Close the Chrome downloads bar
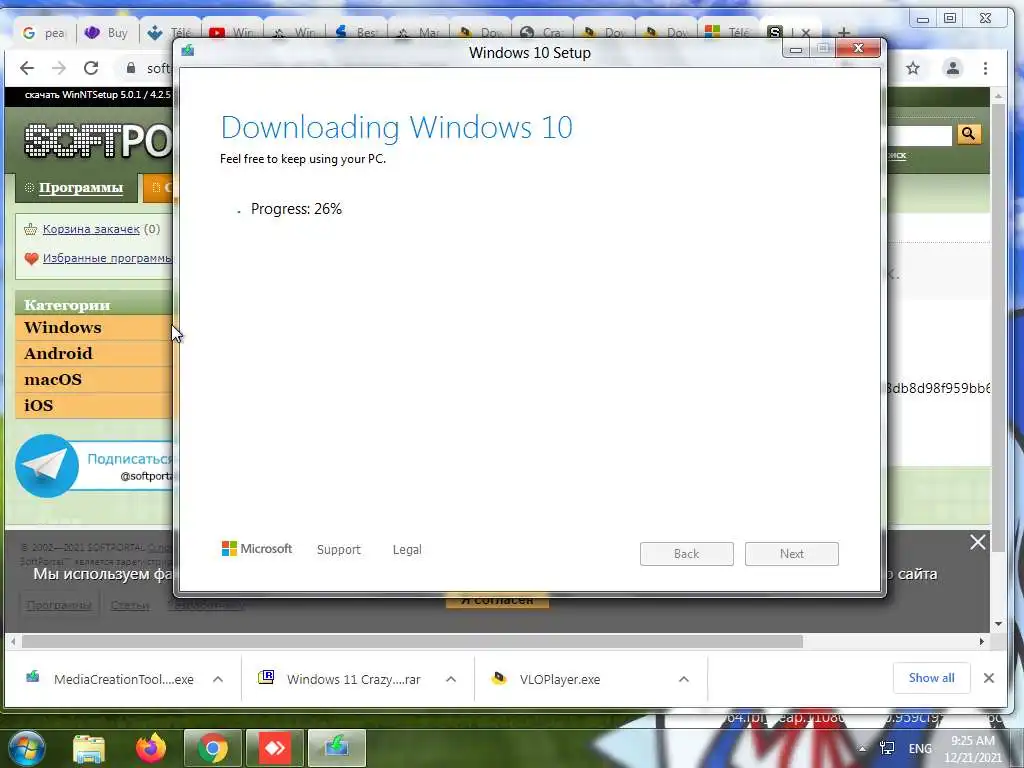The height and width of the screenshot is (768, 1024). pos(989,678)
